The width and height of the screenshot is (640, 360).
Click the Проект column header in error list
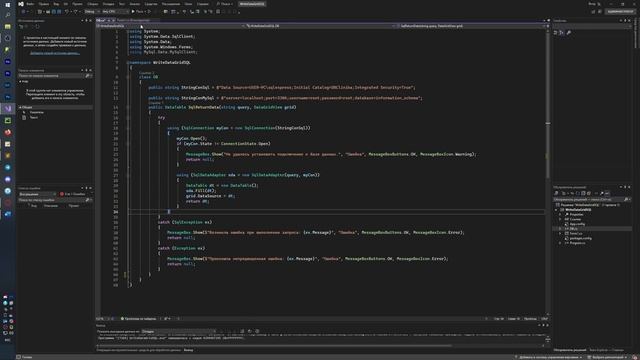74,206
